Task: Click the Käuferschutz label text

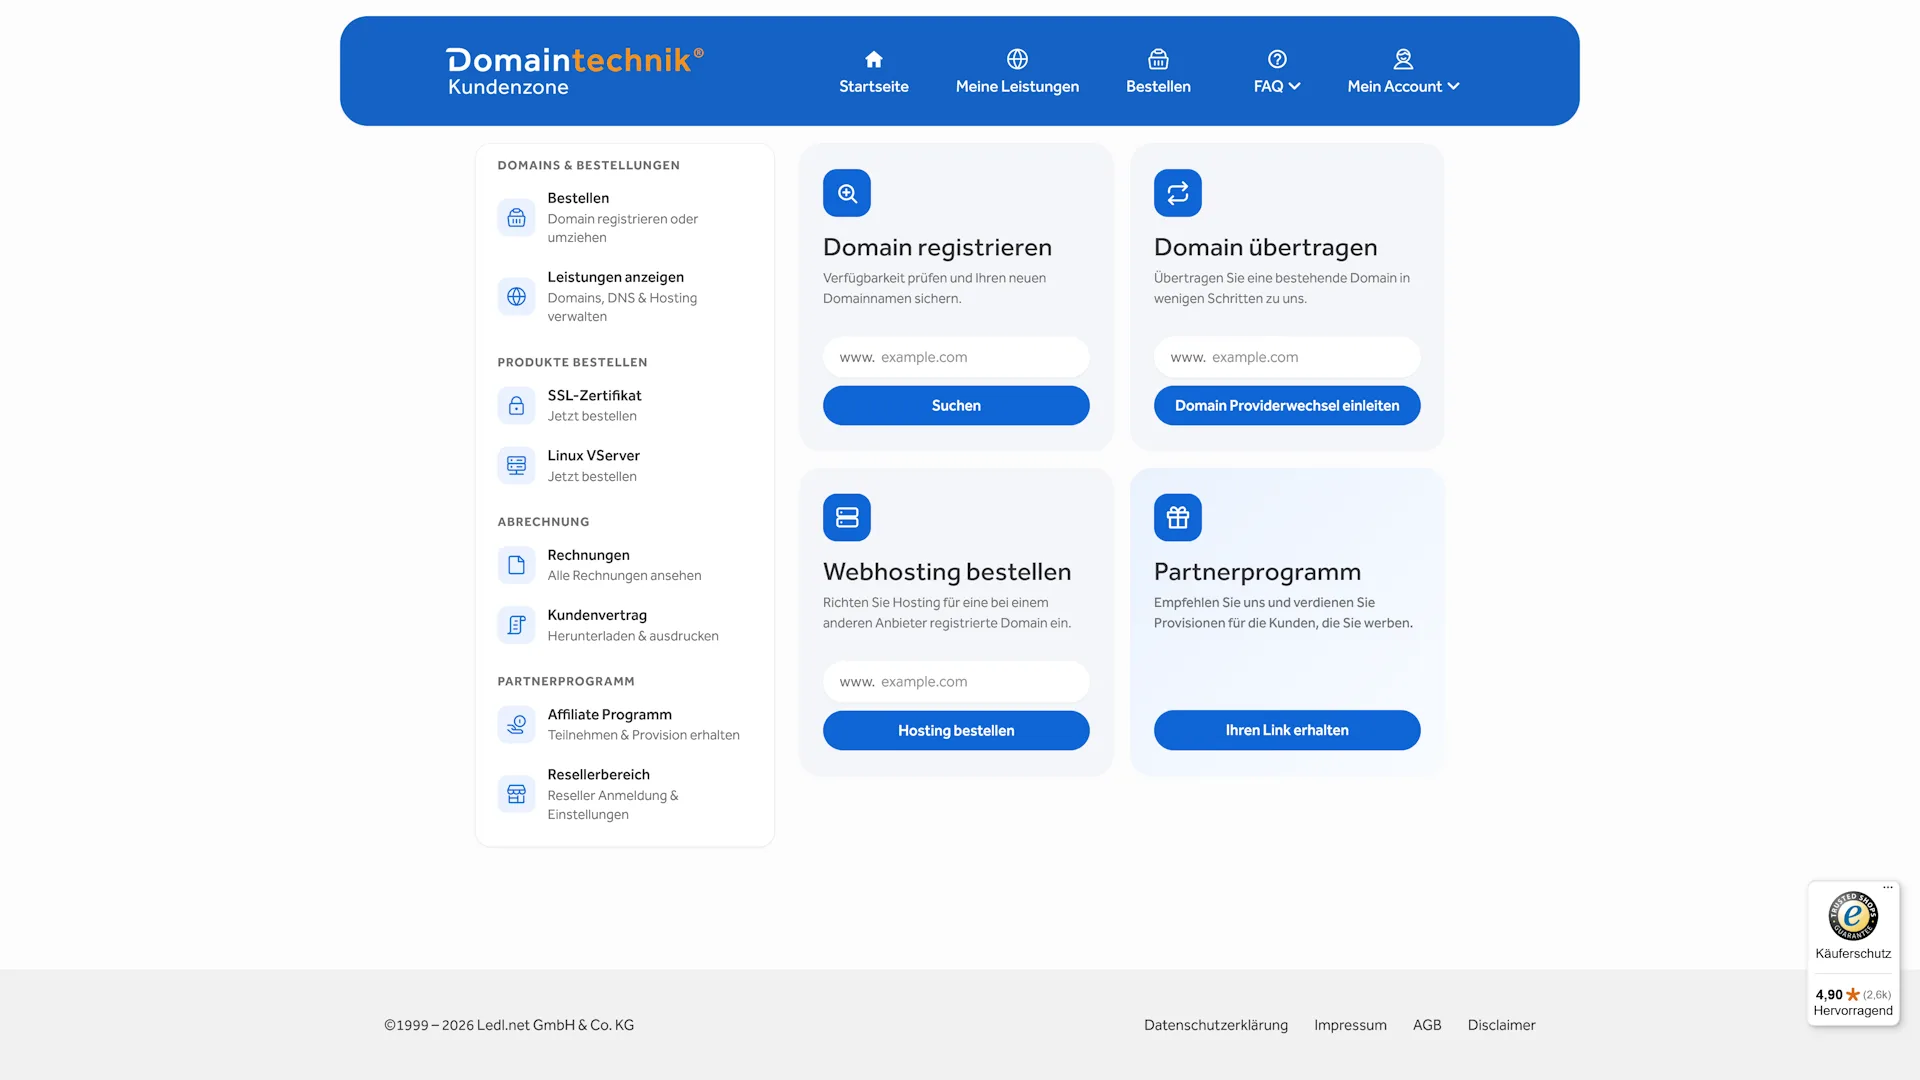Action: 1853,954
